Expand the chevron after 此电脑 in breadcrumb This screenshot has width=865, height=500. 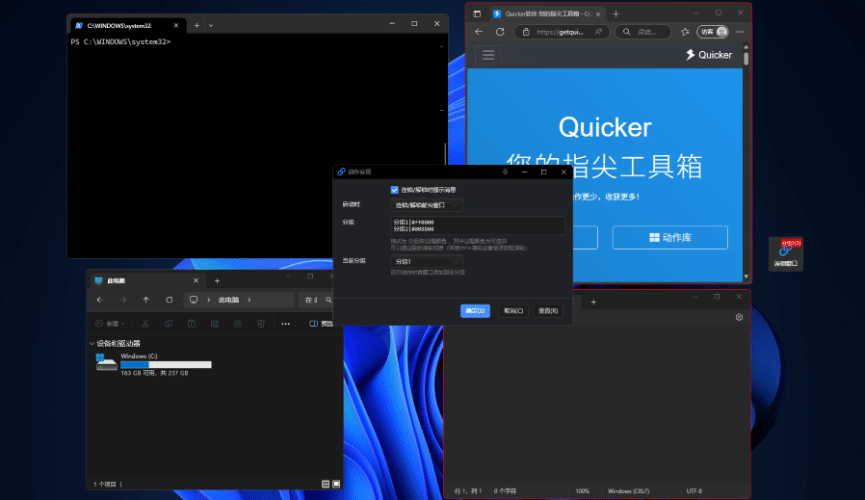(x=249, y=300)
